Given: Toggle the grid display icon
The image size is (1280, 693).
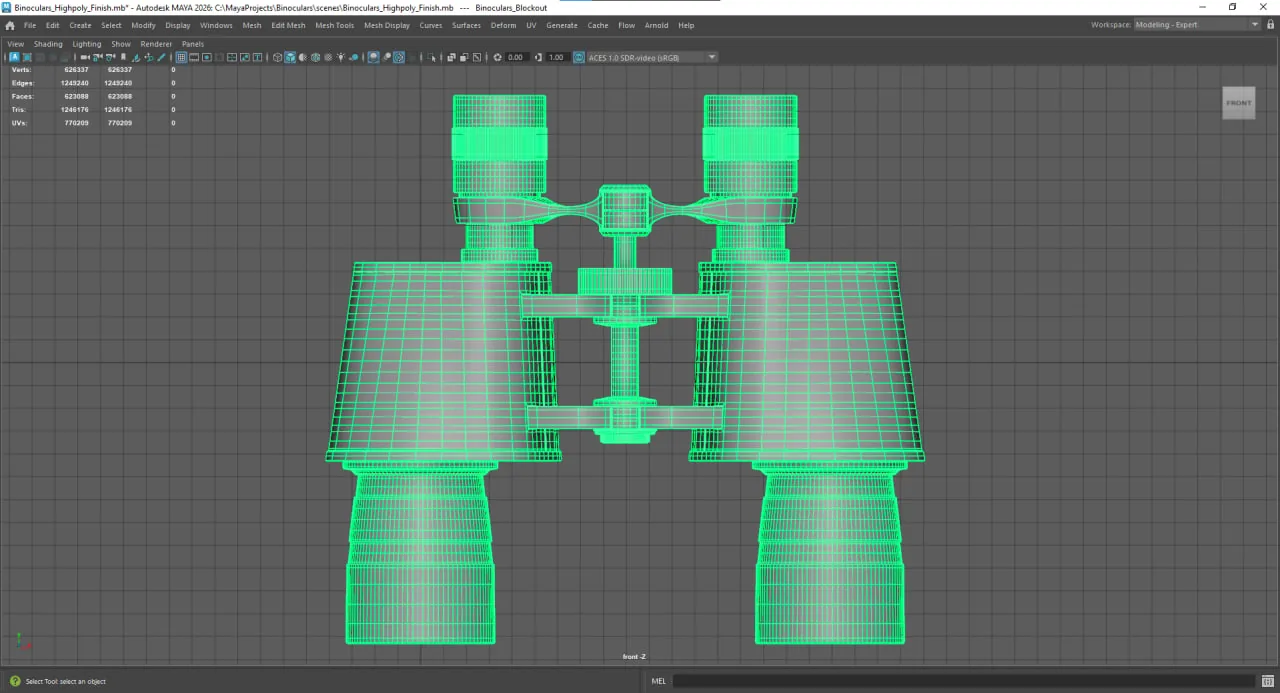Looking at the screenshot, I should click(x=181, y=57).
